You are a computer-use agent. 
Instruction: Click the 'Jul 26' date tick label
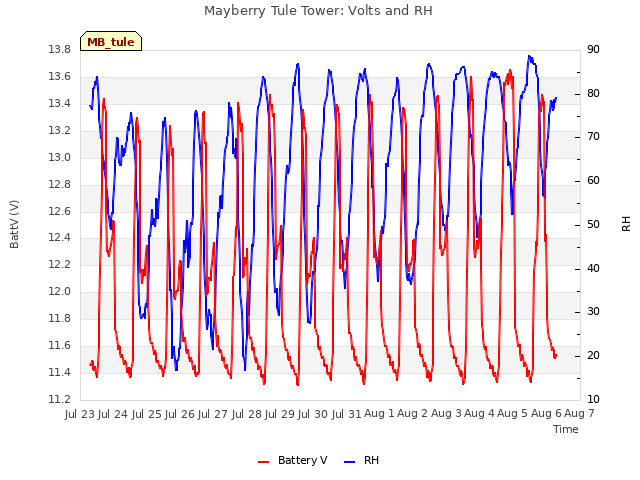point(181,414)
